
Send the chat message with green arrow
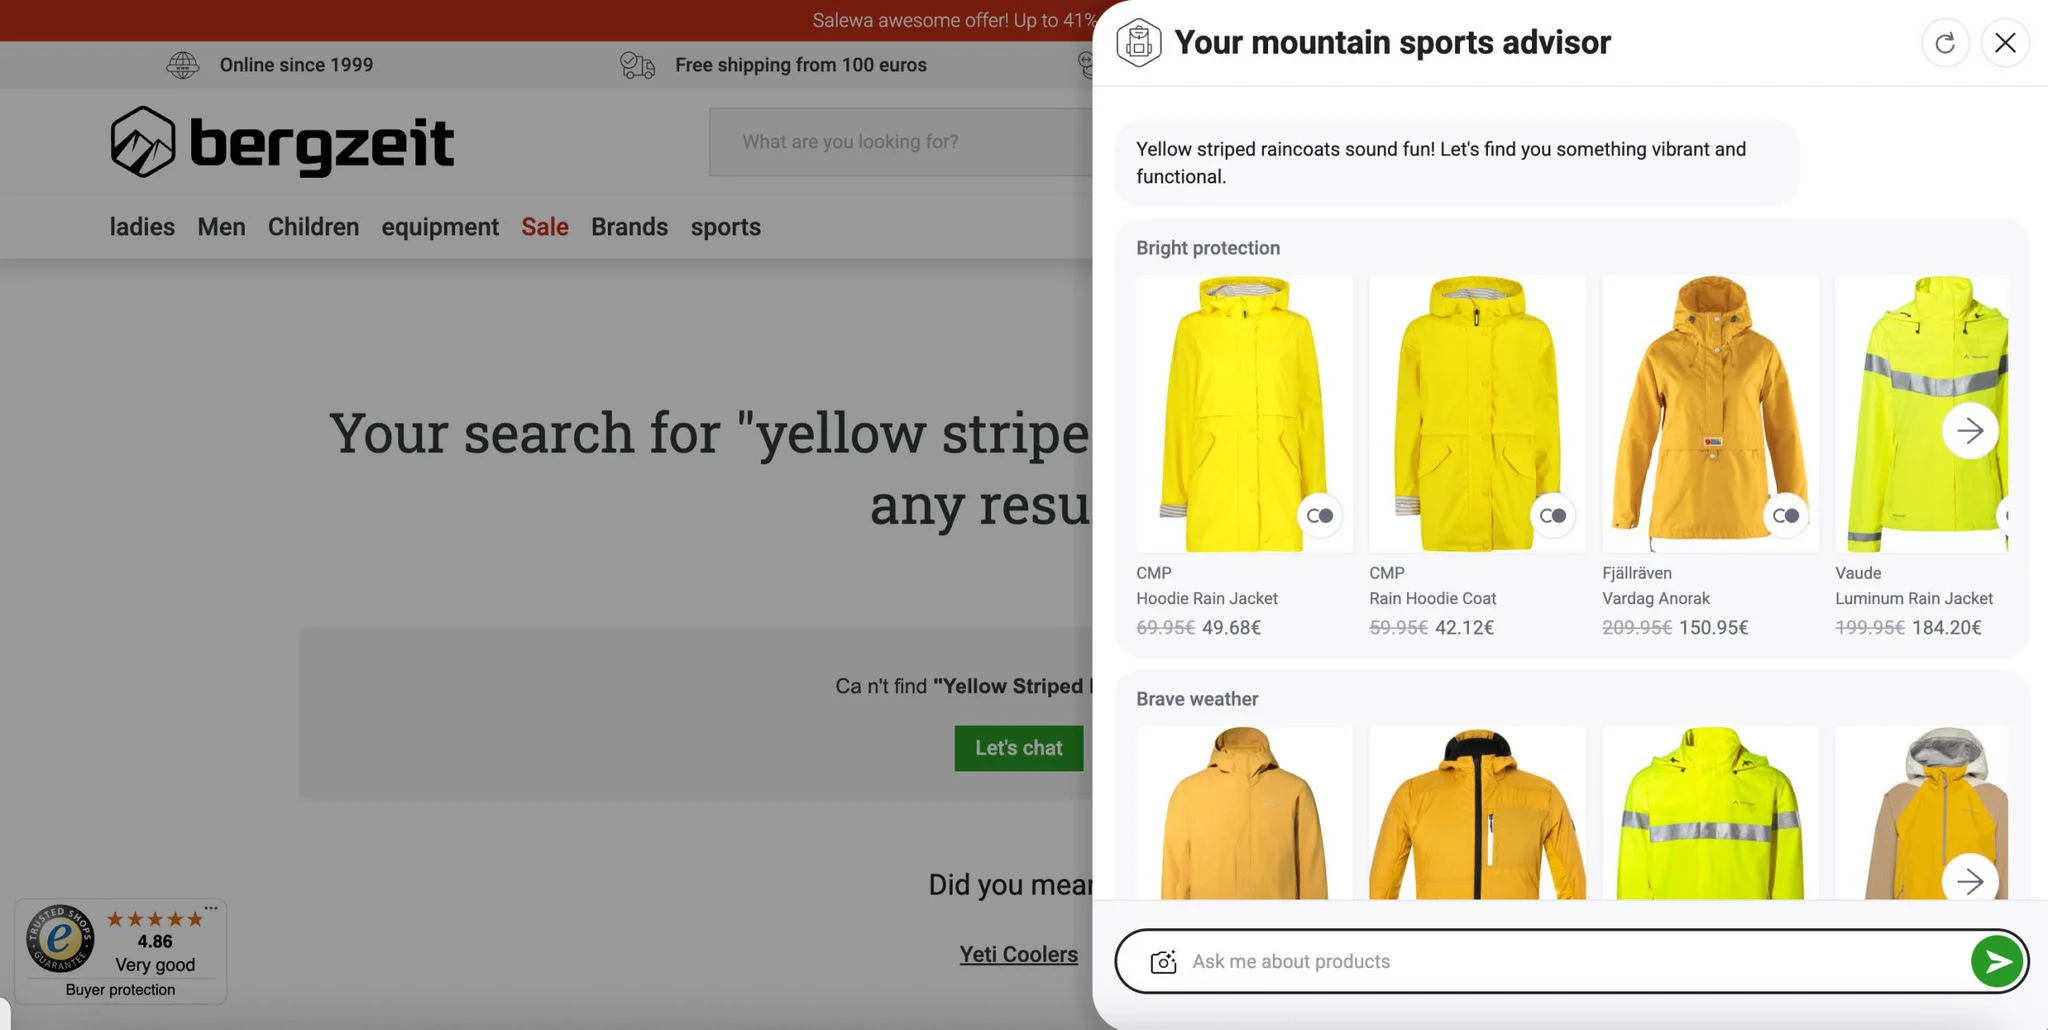[x=1997, y=961]
